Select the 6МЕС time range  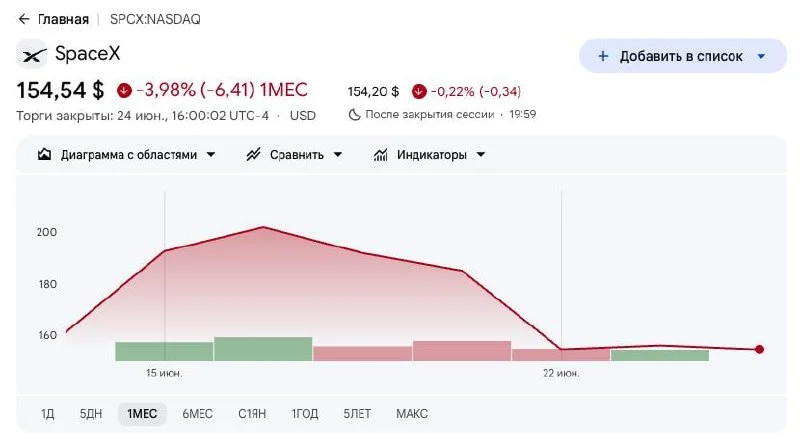197,413
